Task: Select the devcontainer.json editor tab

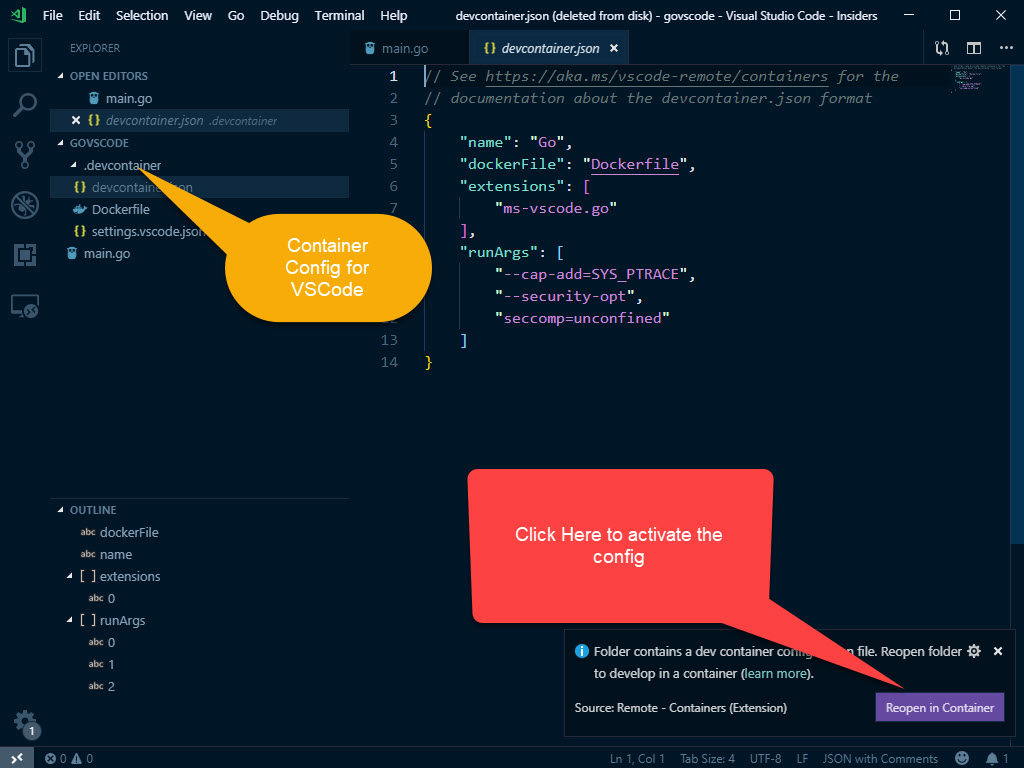Action: click(x=550, y=48)
